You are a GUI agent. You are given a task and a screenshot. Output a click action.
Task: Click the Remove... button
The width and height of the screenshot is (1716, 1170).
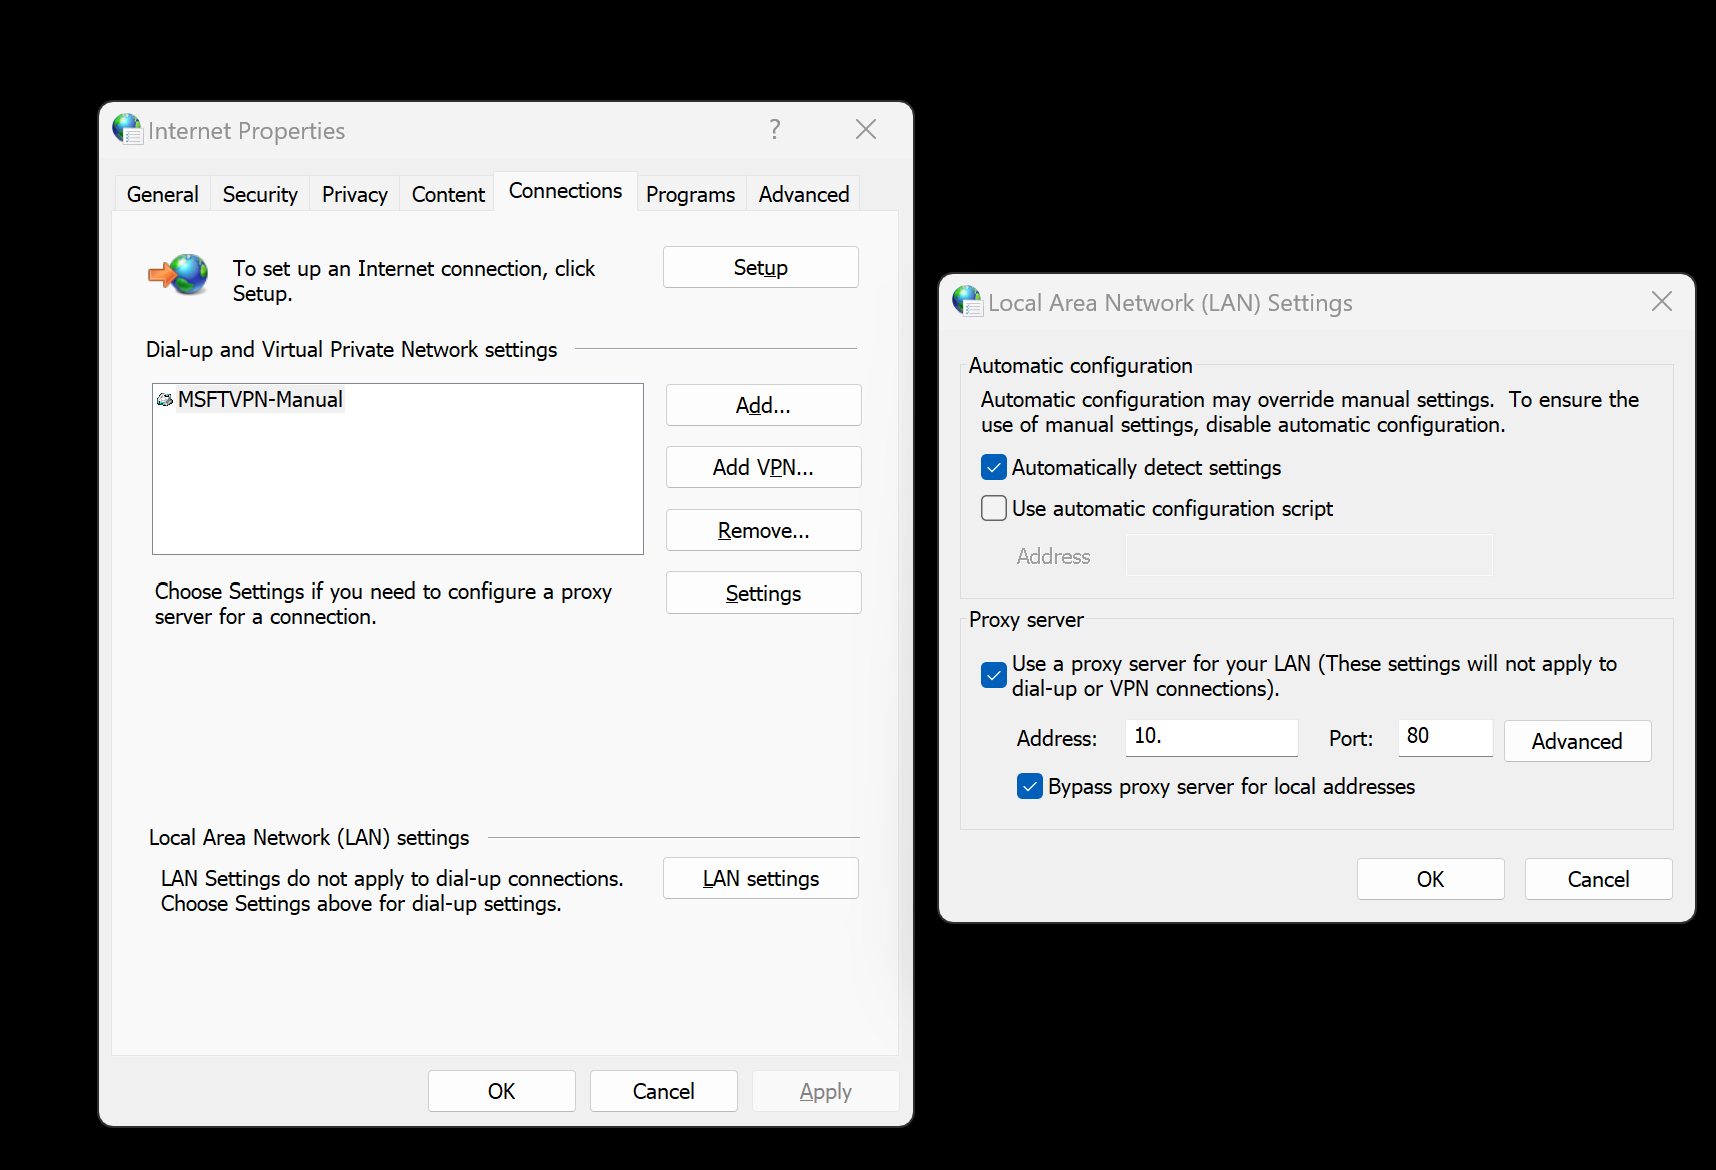pyautogui.click(x=764, y=530)
